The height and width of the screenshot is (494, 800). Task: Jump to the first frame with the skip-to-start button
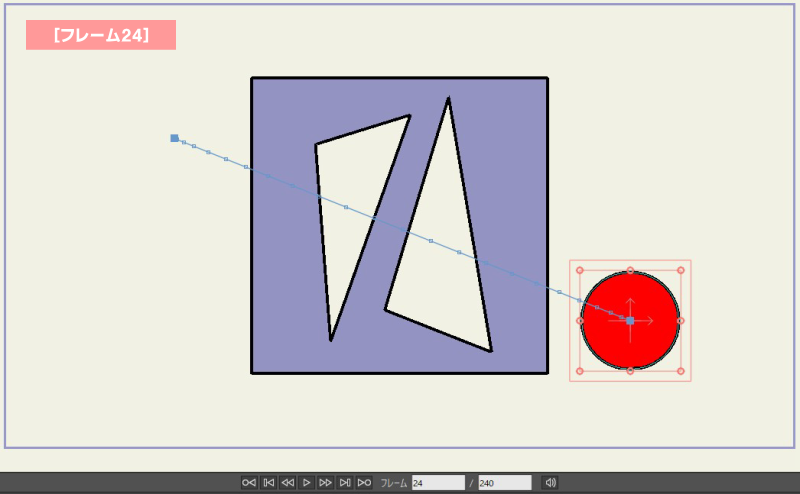[x=268, y=482]
